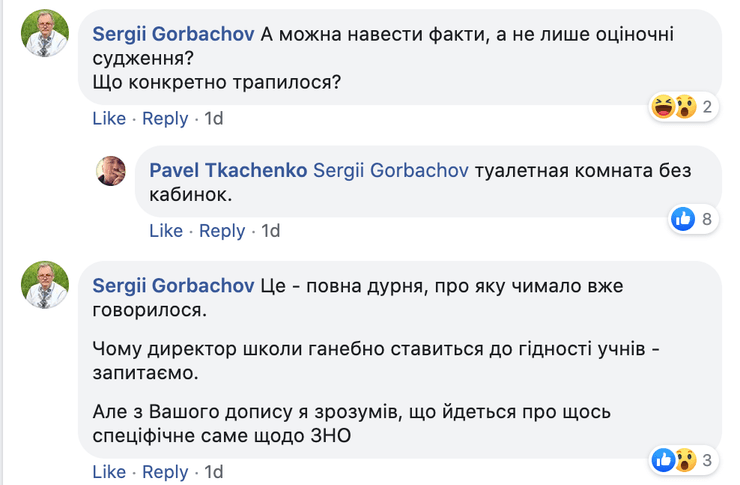The image size is (740, 485).
Task: Open Pavel Tkachenko's profile picture
Action: click(111, 171)
